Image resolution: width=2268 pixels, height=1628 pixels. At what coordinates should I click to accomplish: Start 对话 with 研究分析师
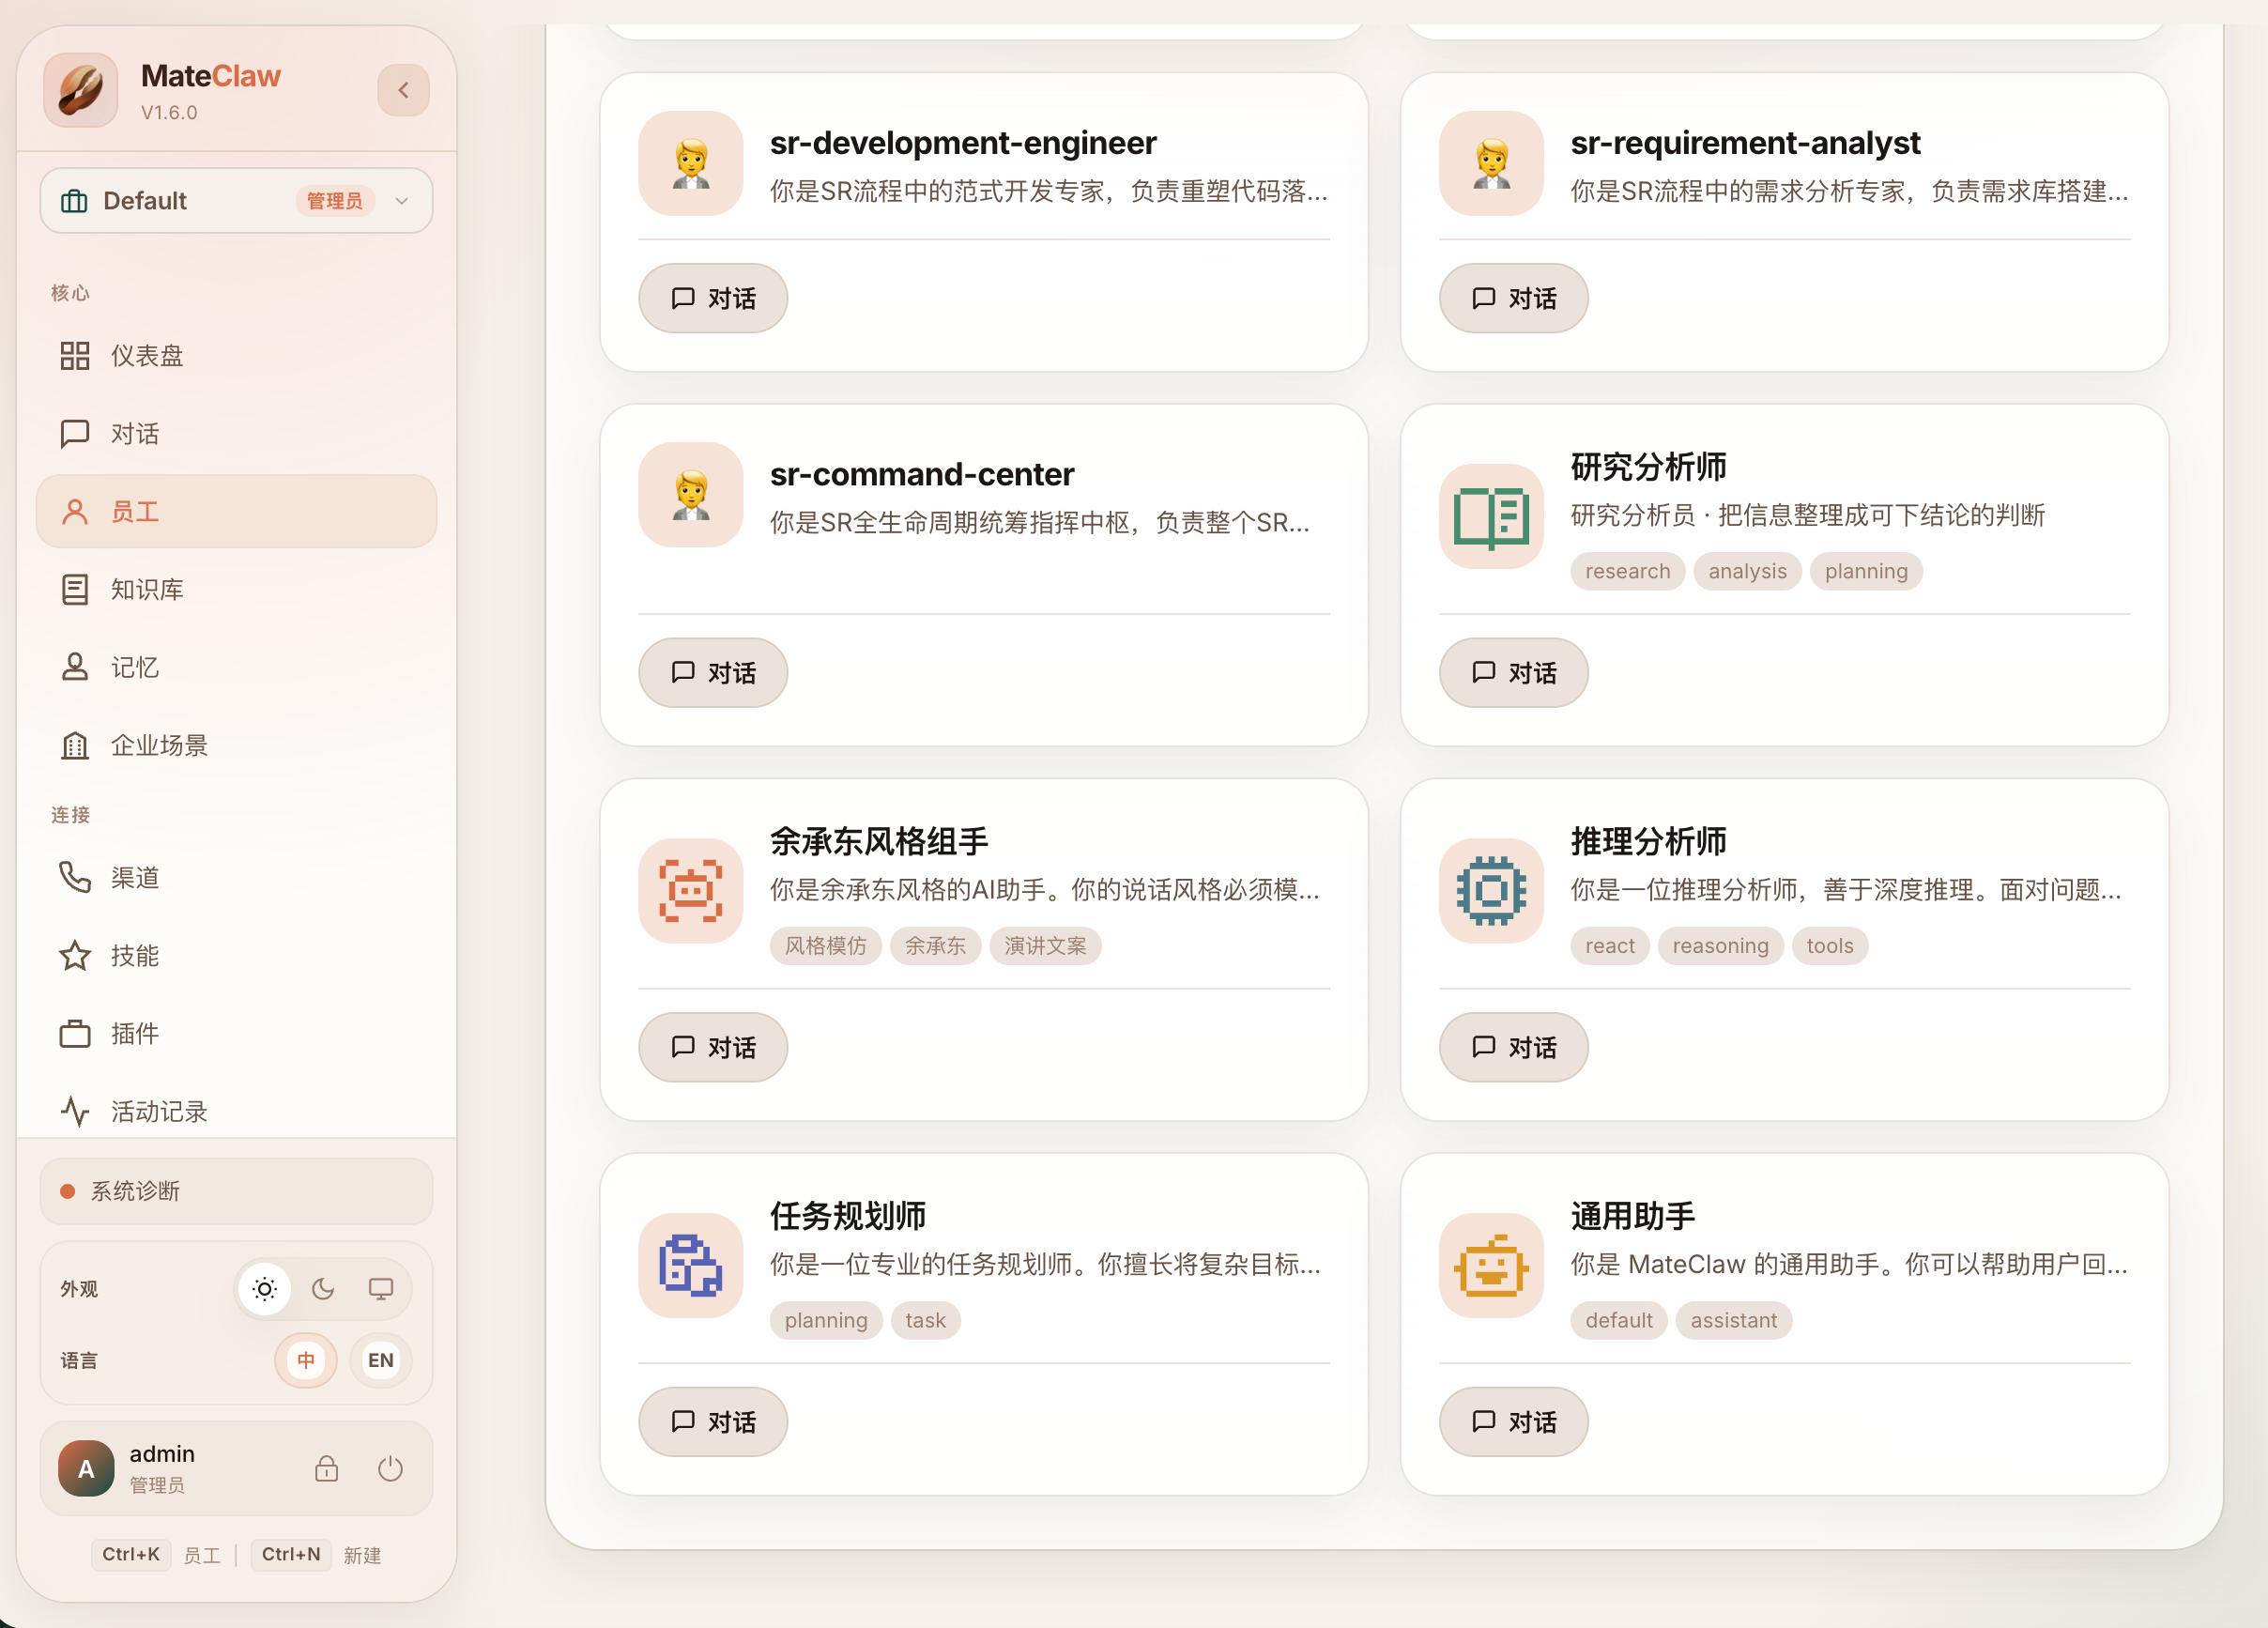click(x=1514, y=673)
